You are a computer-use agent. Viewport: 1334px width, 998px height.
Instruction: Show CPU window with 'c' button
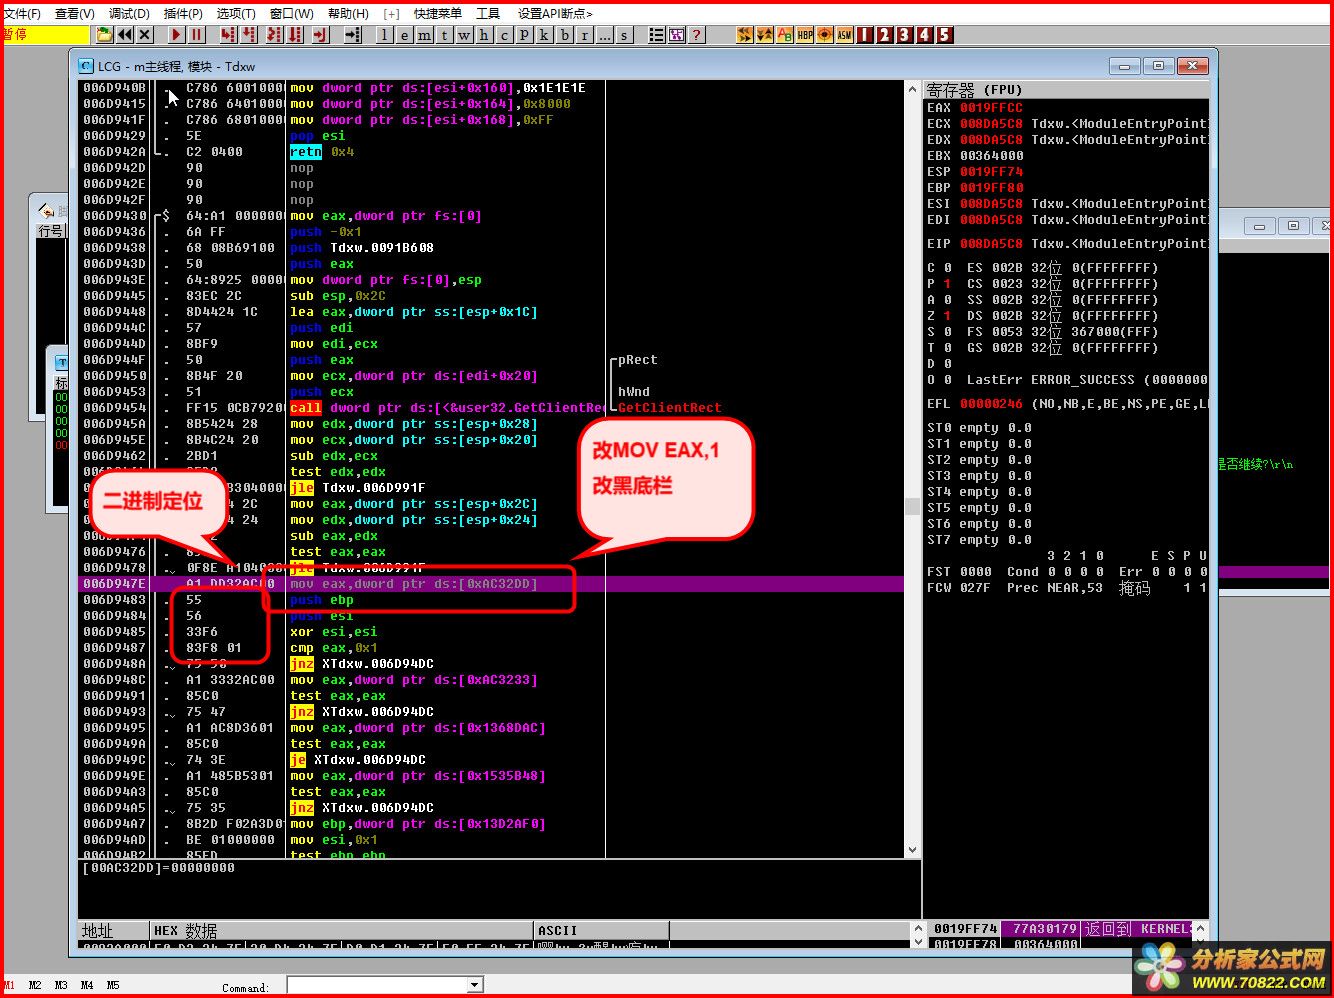[x=505, y=35]
